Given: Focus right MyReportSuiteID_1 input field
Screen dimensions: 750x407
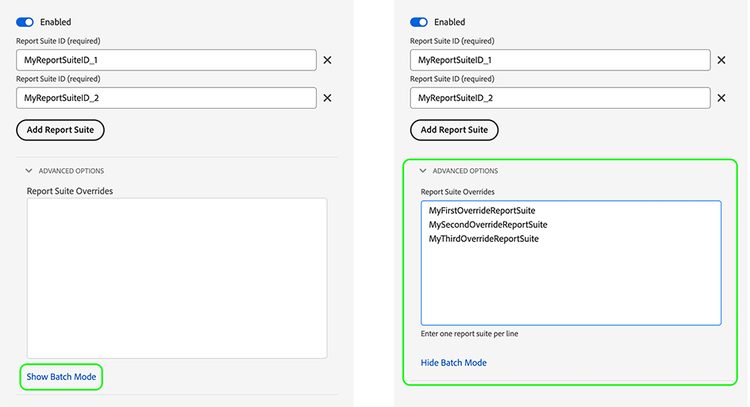Looking at the screenshot, I should 560,60.
